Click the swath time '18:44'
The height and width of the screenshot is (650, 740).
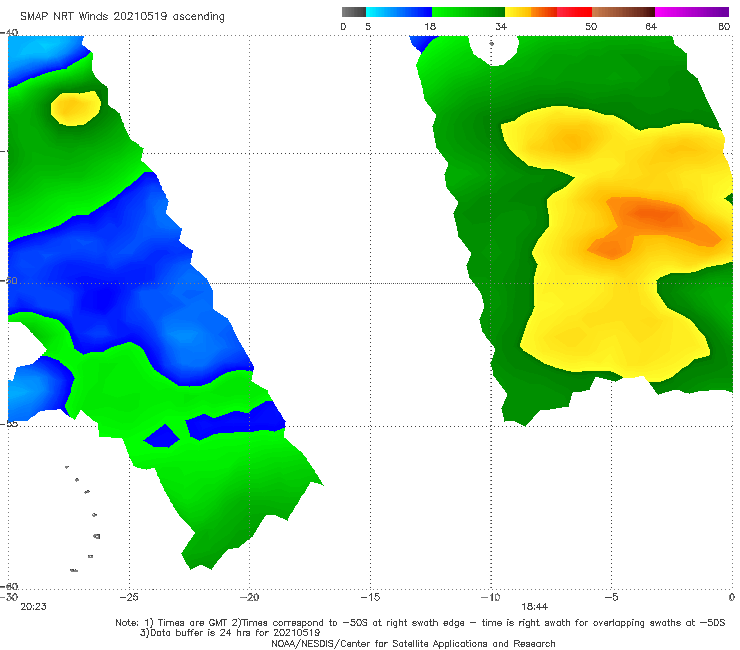535,607
